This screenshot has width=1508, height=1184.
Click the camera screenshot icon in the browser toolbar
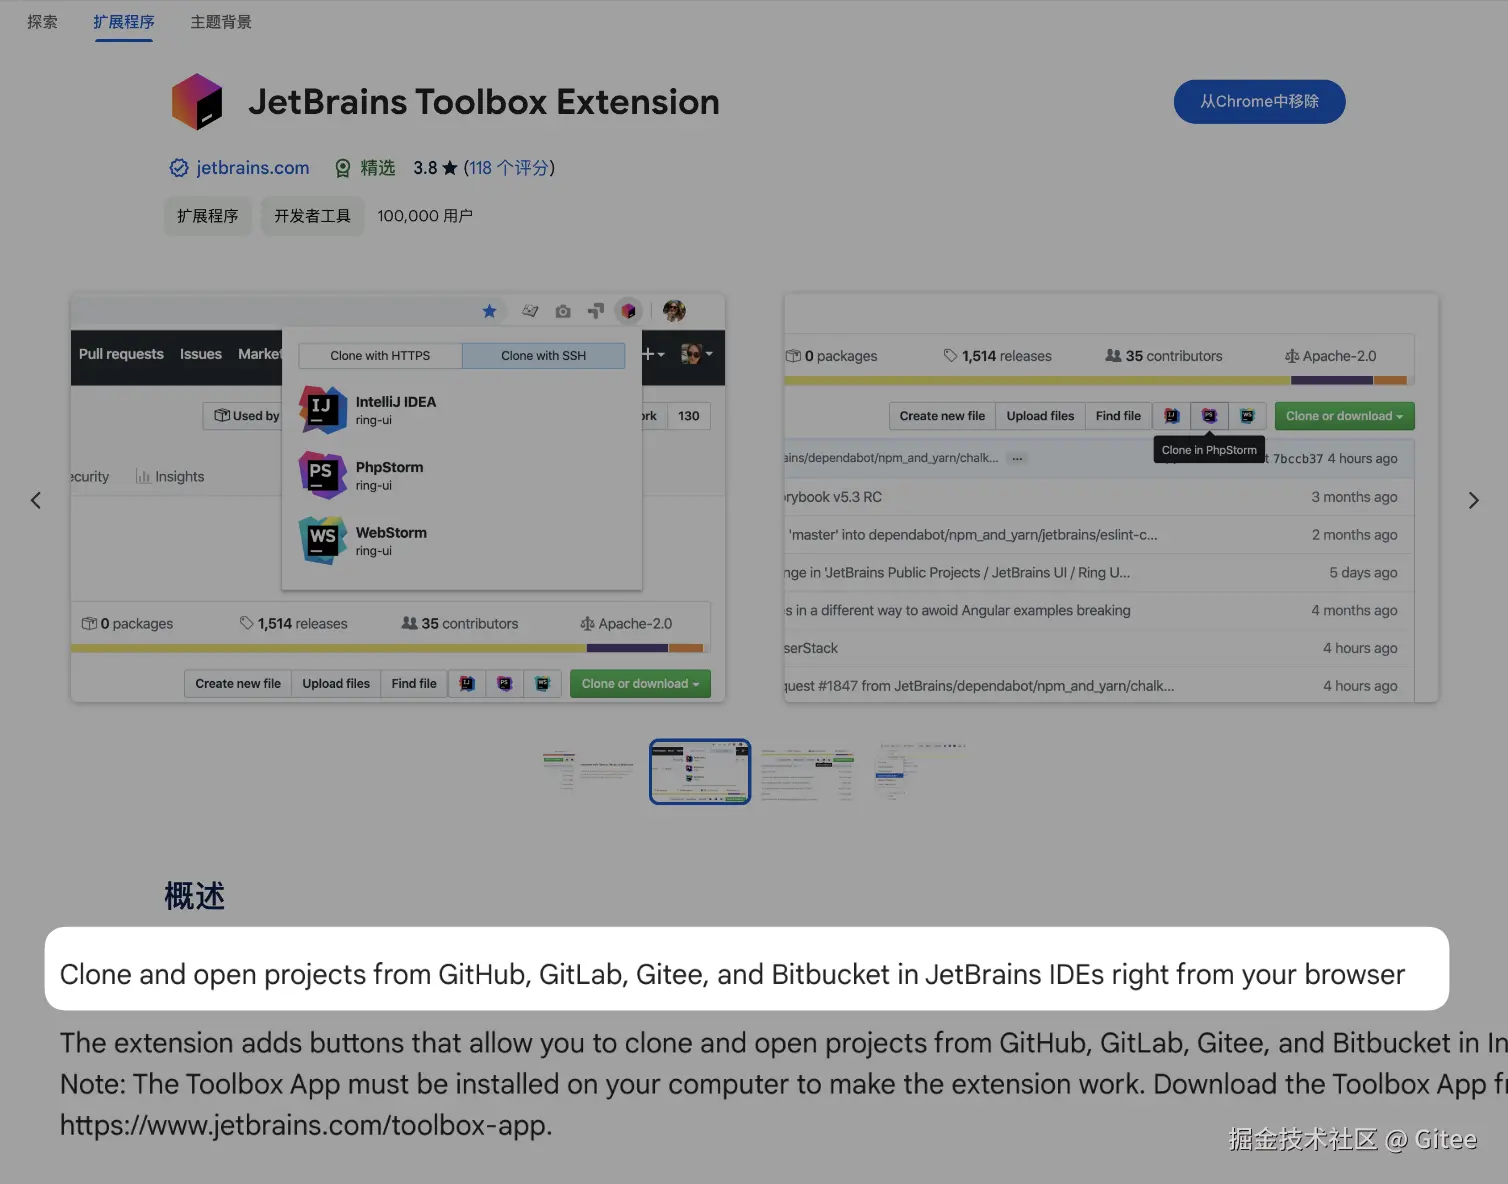click(x=563, y=311)
